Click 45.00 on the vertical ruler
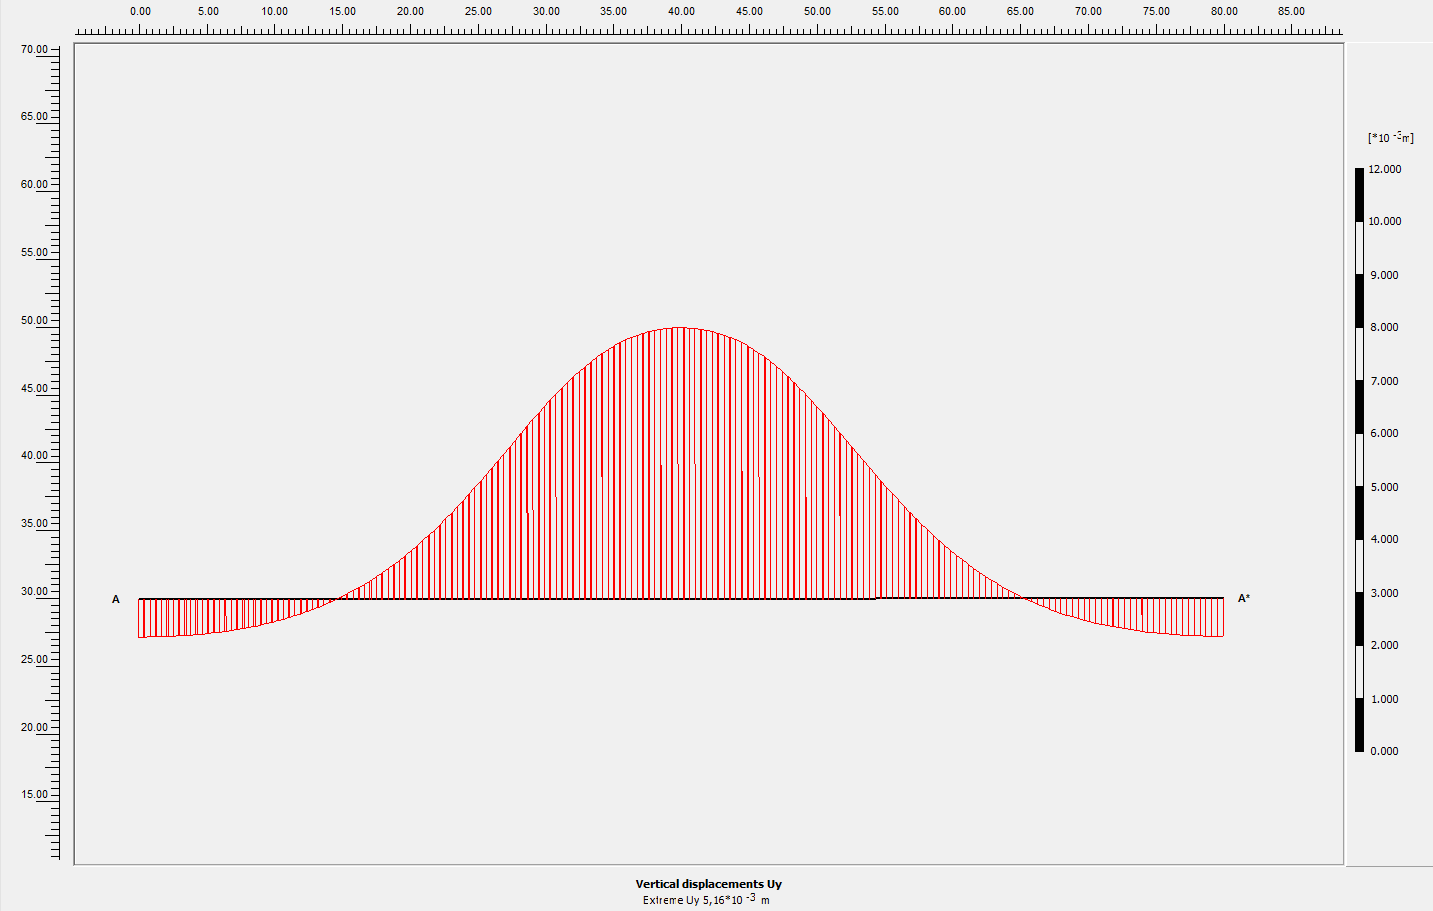1433x911 pixels. [x=34, y=388]
